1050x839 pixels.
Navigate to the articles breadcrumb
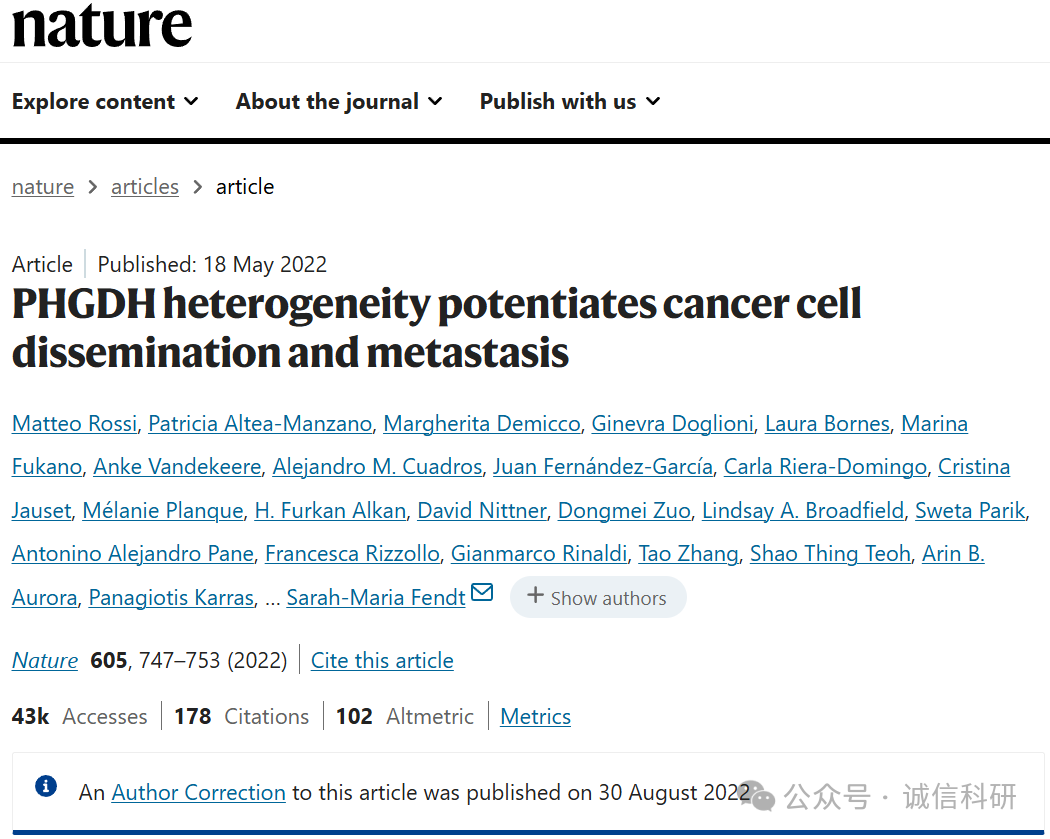(x=145, y=187)
